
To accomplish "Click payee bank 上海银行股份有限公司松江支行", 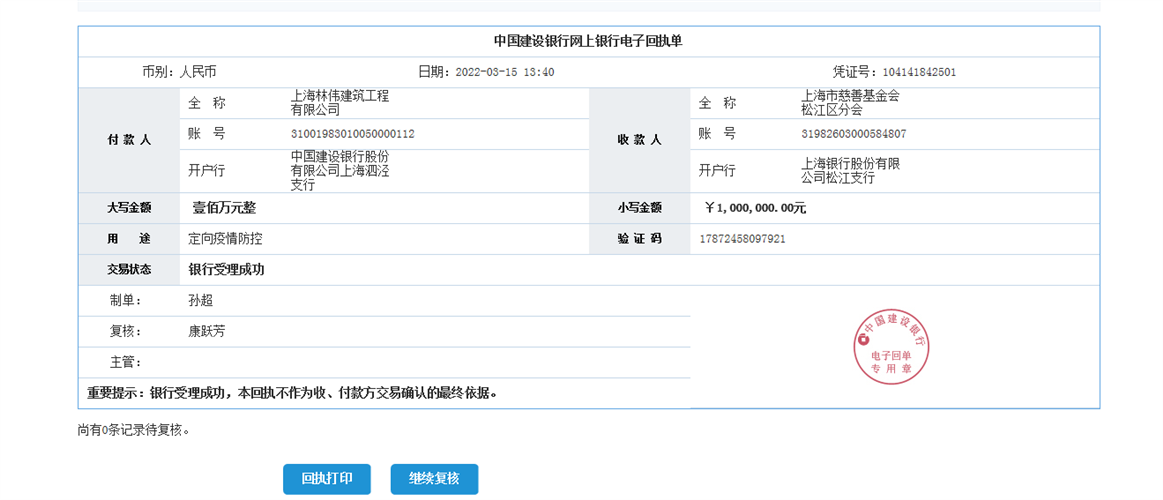I will coord(850,171).
